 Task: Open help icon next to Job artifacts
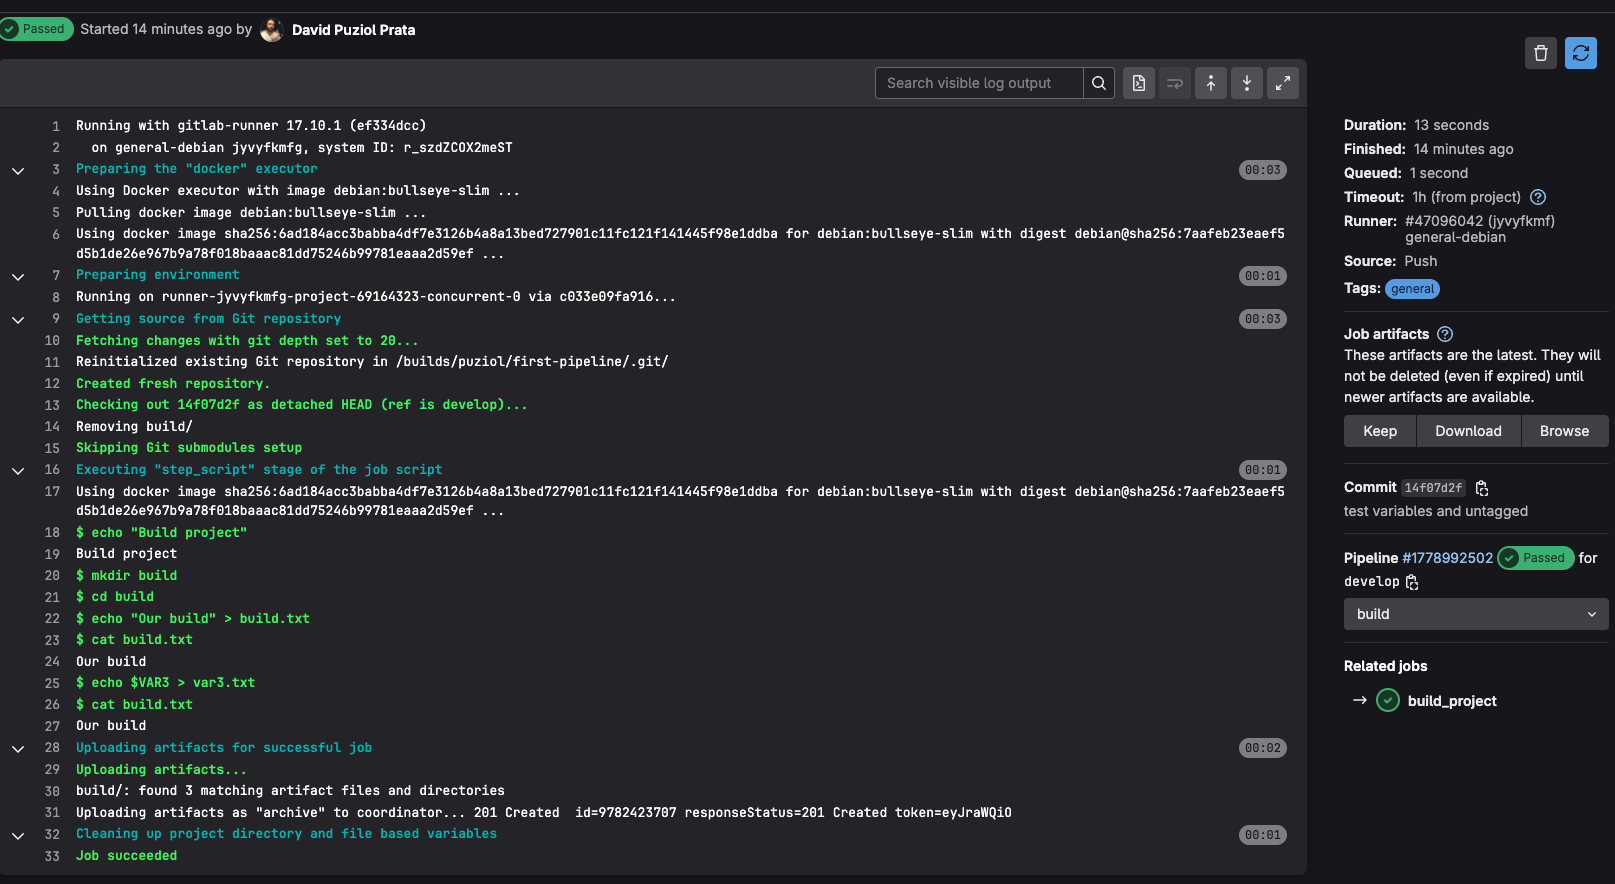point(1445,334)
